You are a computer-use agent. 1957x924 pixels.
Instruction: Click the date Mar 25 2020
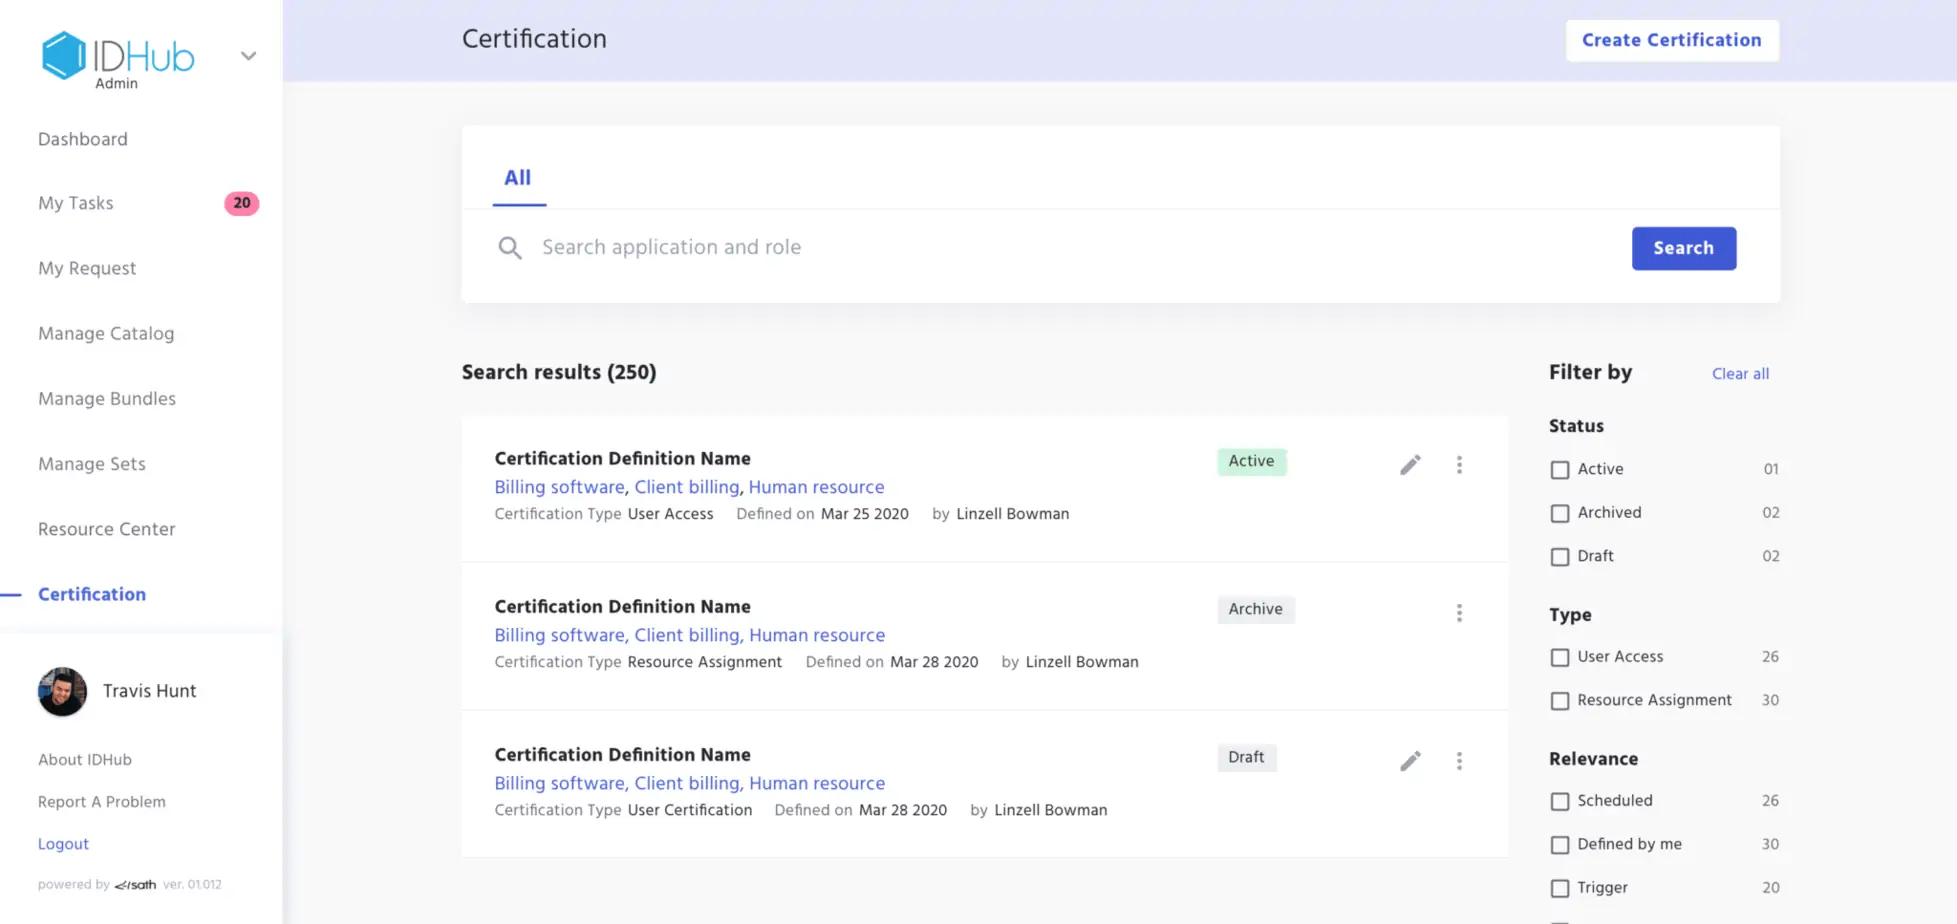coord(865,514)
